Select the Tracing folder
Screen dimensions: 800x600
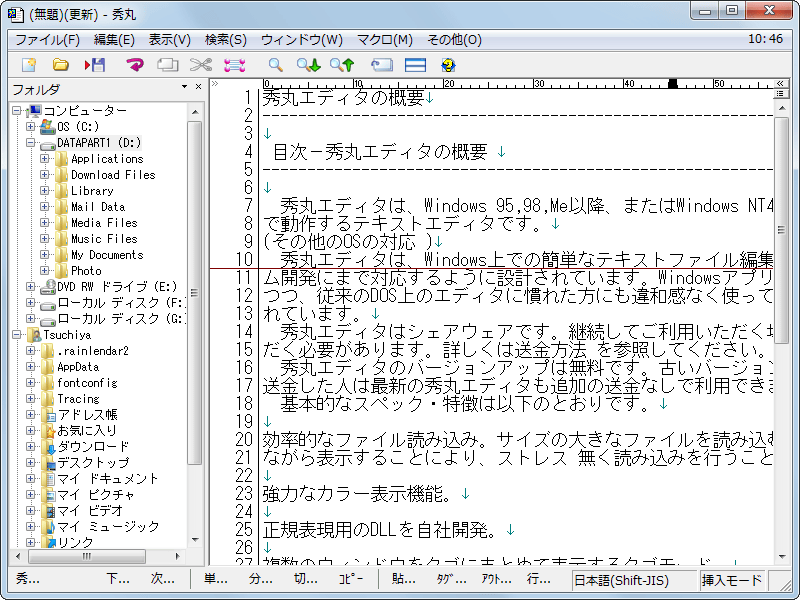pyautogui.click(x=78, y=398)
